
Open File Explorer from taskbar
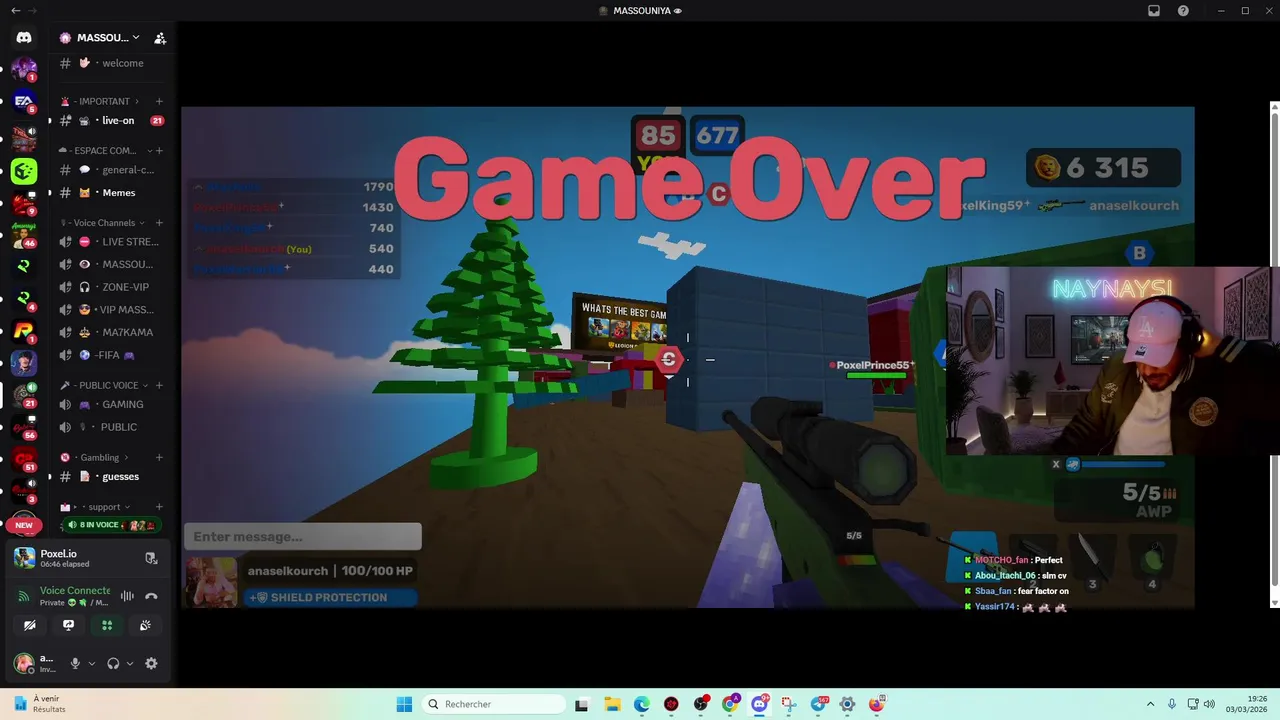point(612,704)
